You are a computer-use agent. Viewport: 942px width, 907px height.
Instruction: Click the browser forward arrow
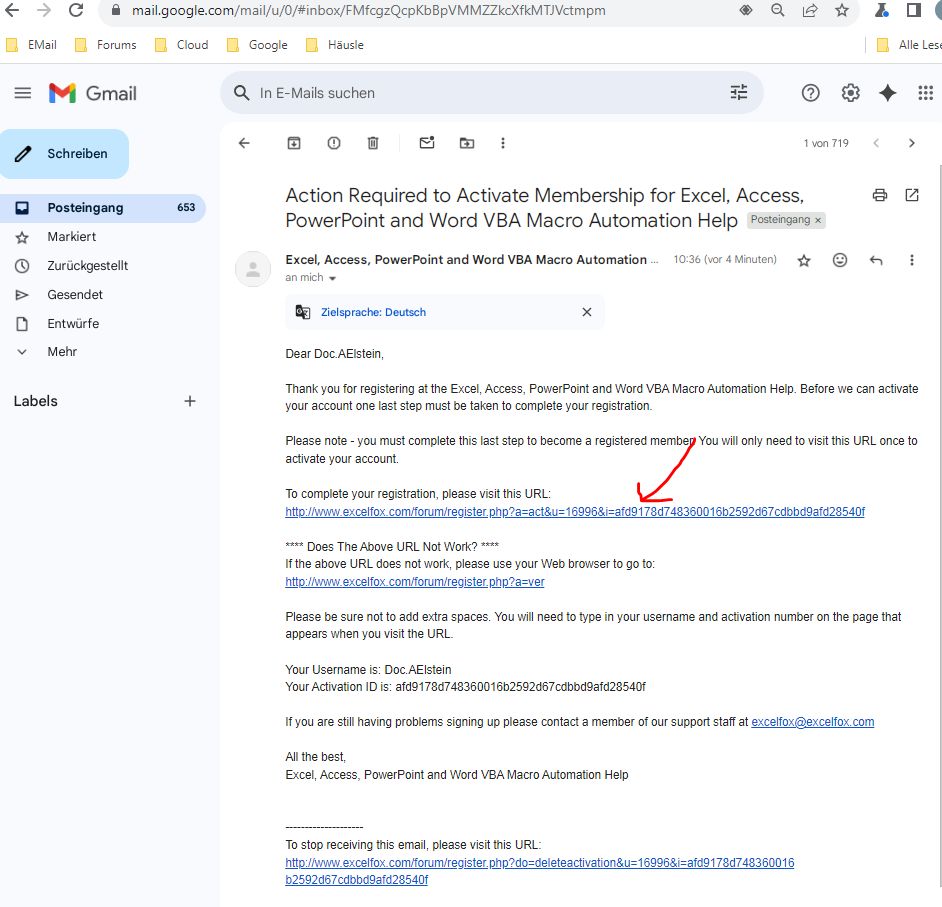[x=43, y=10]
